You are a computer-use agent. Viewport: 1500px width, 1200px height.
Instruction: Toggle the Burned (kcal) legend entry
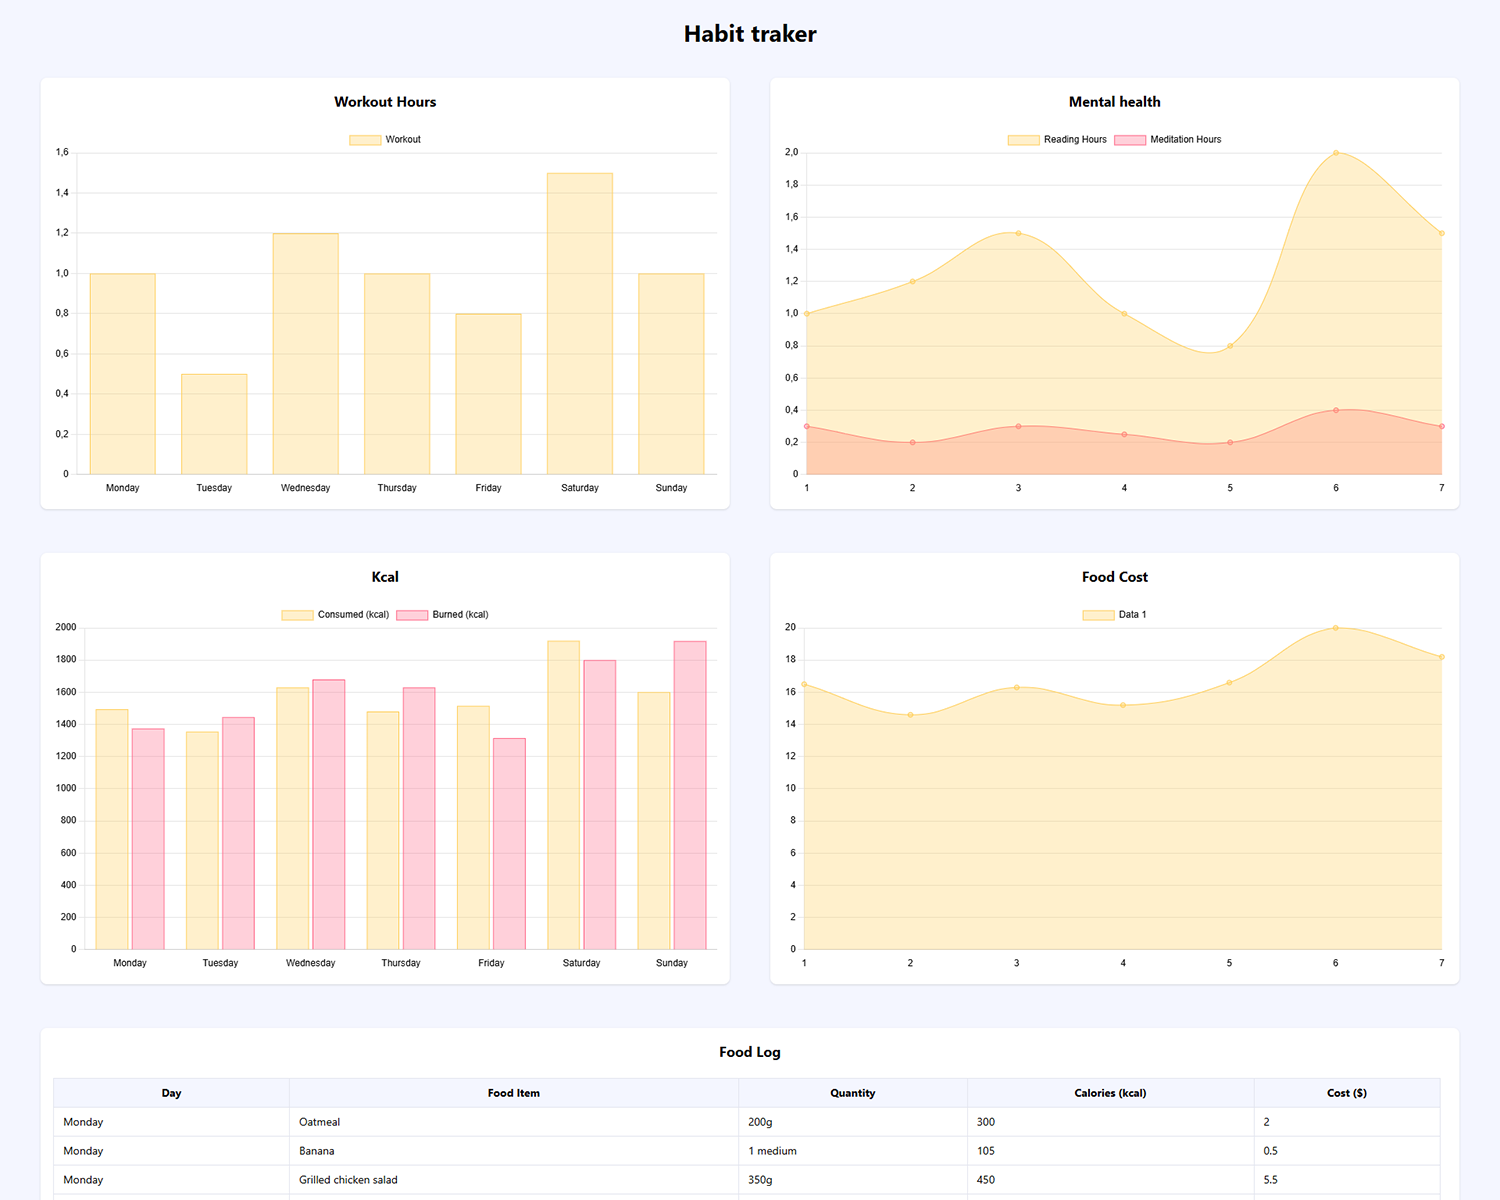click(x=443, y=615)
